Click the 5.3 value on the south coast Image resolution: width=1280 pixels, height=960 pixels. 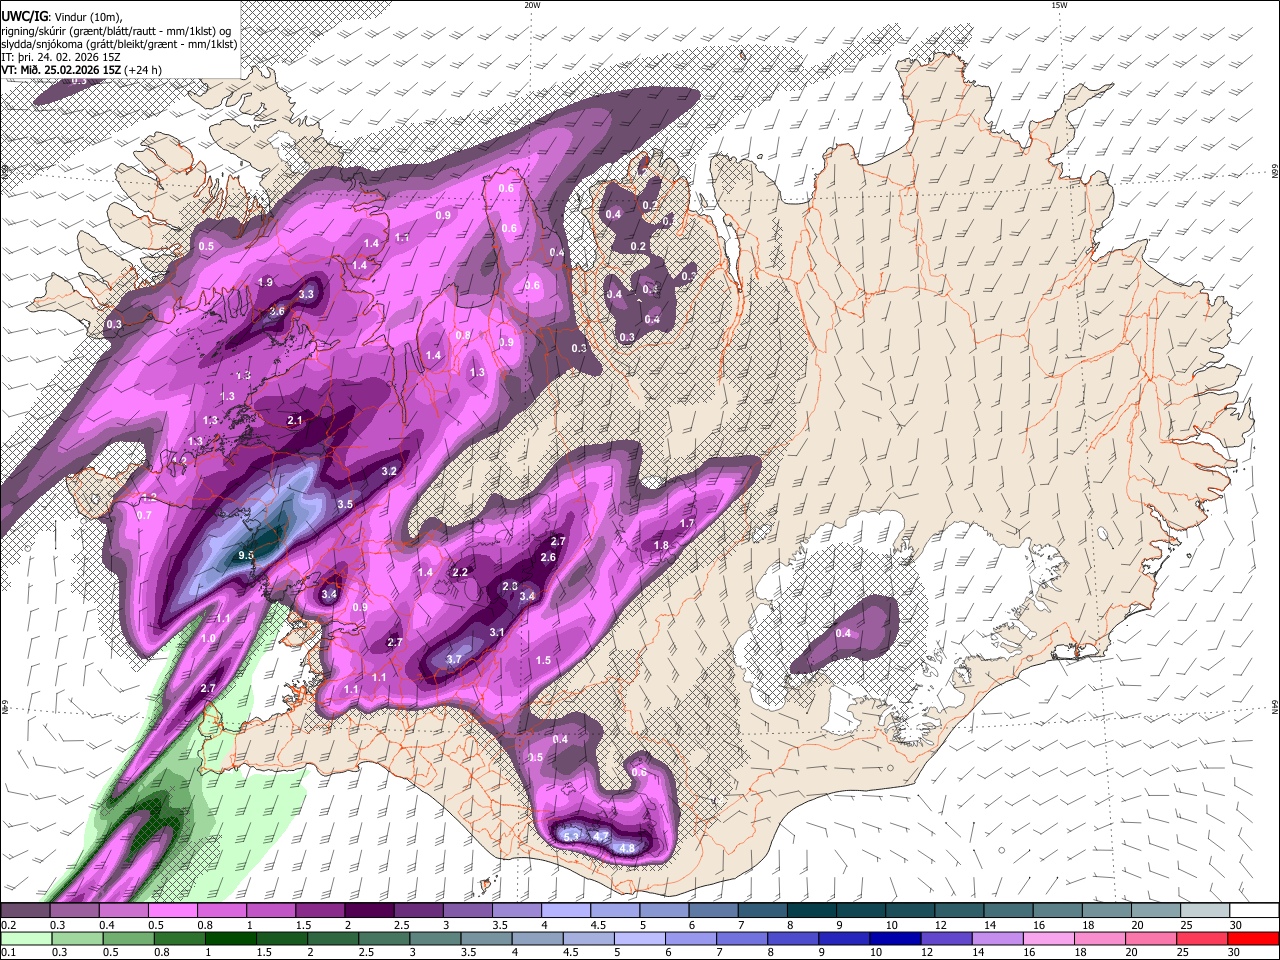coord(572,836)
